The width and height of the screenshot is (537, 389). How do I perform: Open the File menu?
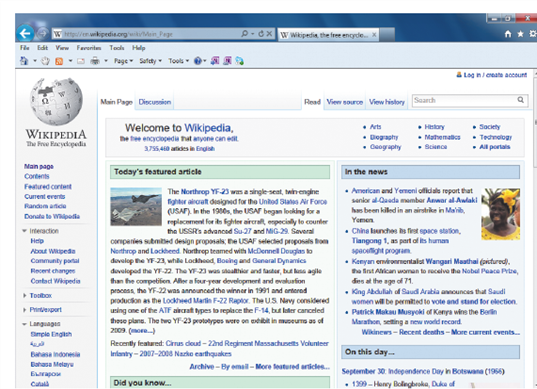tap(25, 48)
